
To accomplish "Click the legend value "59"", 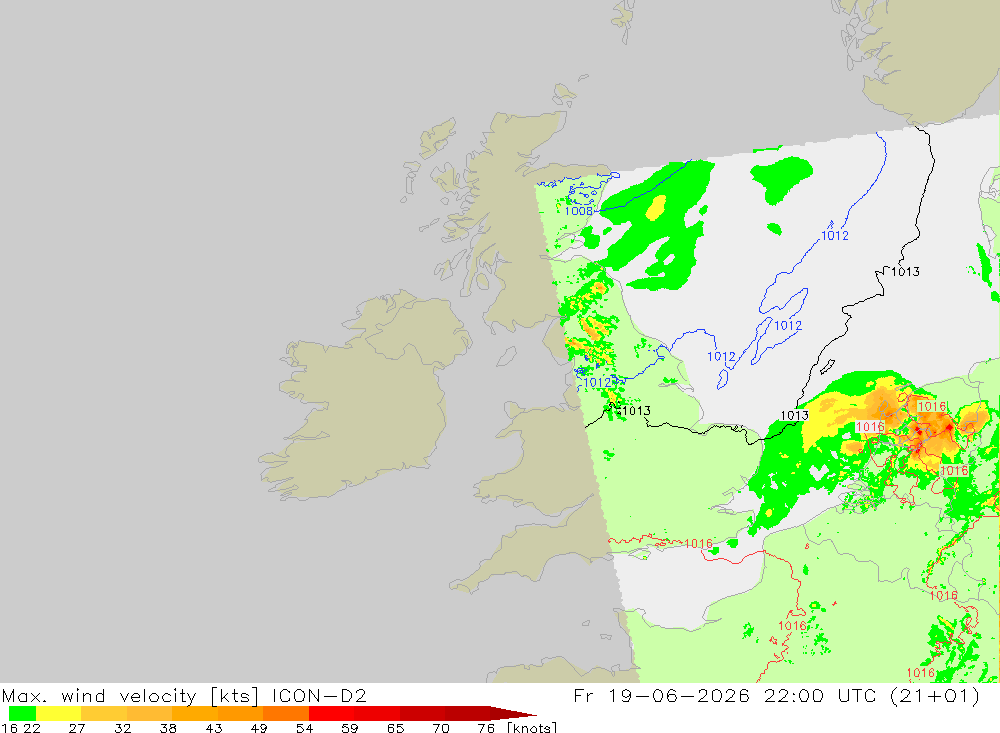I will click(349, 728).
